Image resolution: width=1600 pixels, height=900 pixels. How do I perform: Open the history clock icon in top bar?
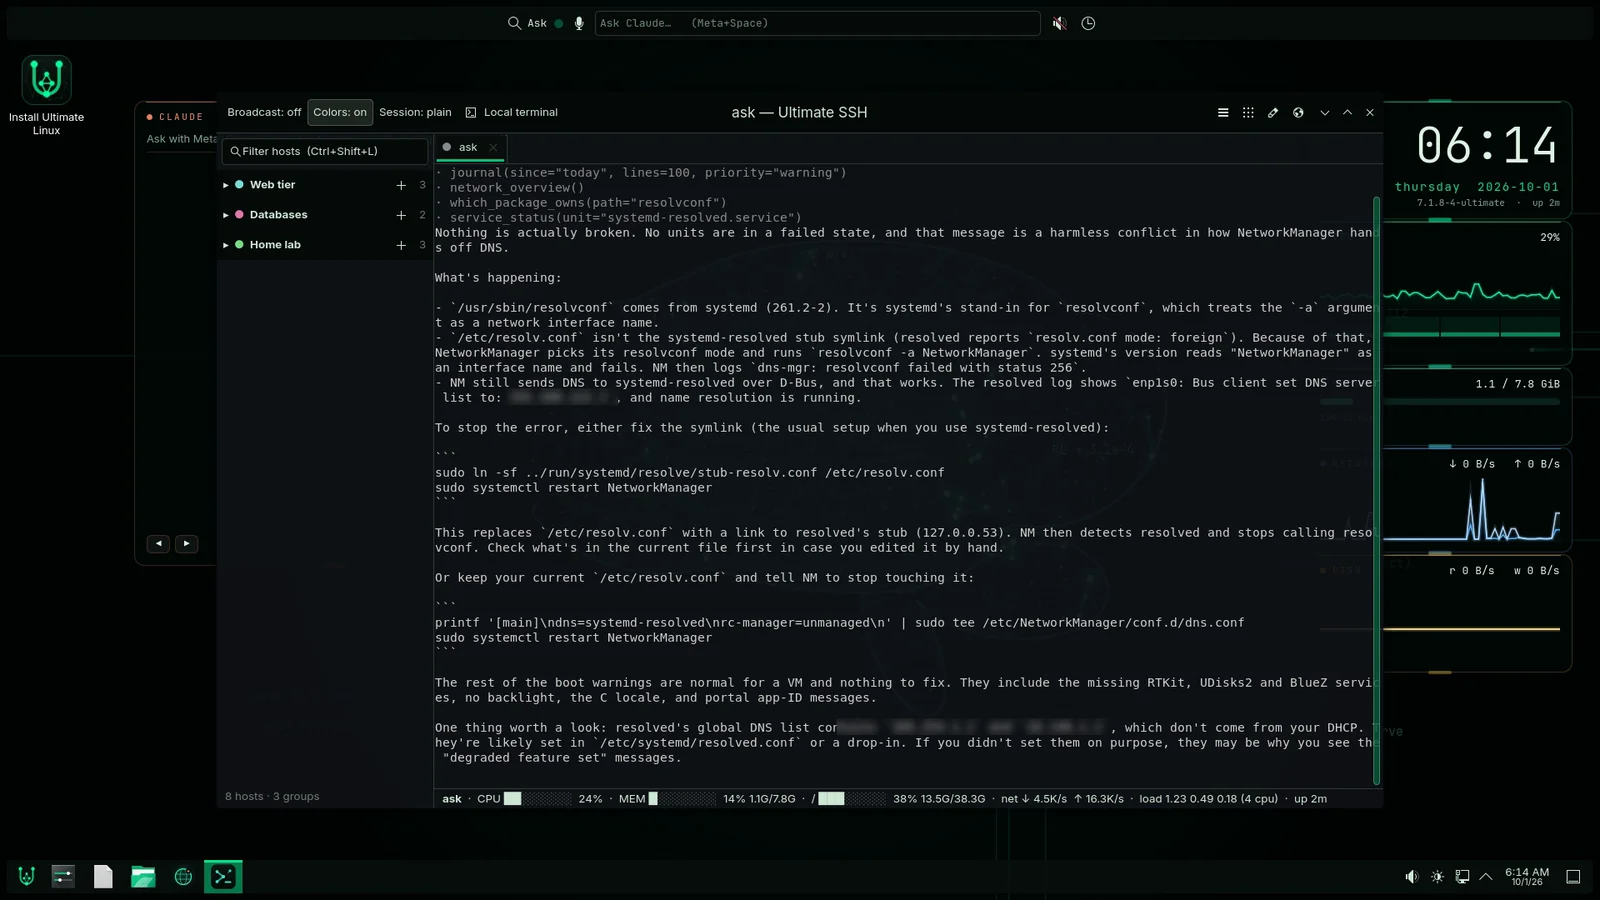point(1088,23)
